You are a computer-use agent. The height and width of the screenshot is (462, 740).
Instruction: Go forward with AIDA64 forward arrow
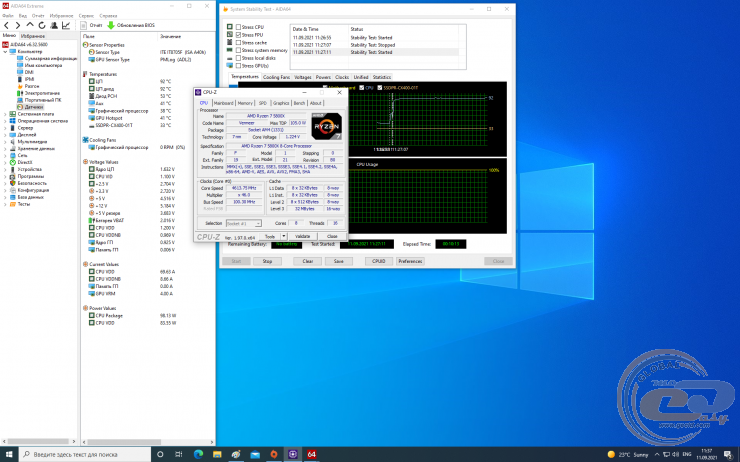18,25
